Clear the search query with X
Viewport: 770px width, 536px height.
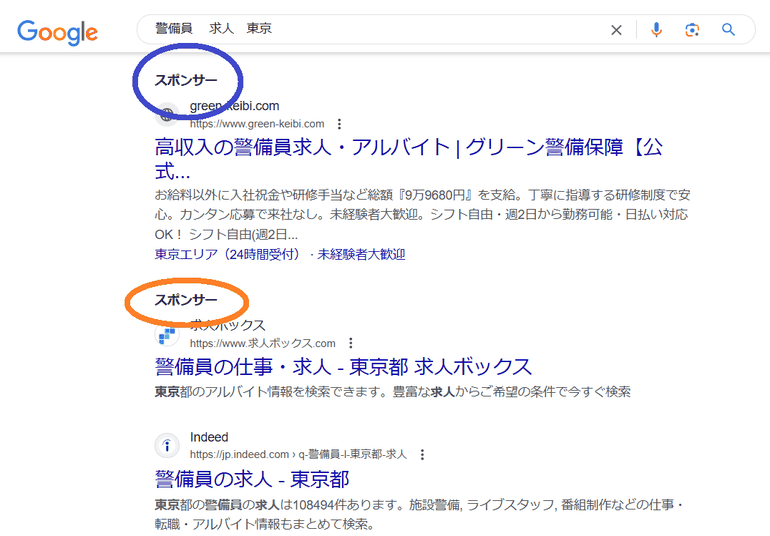(x=616, y=30)
